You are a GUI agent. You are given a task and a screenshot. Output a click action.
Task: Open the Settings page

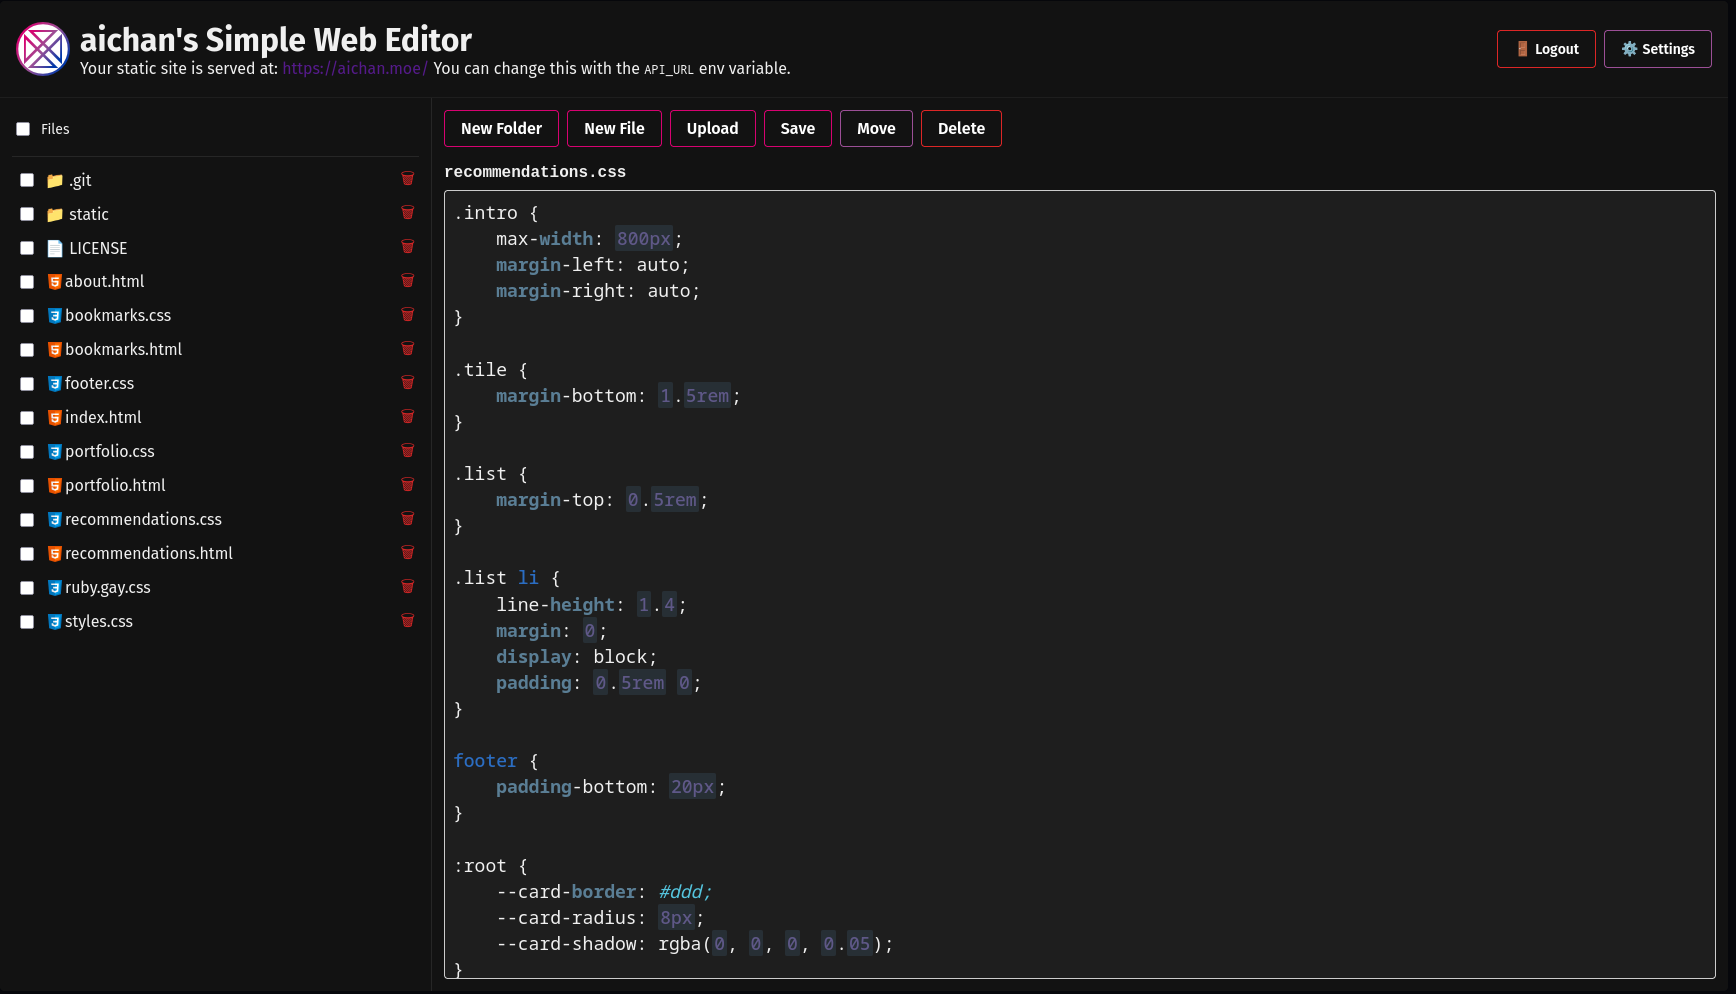click(1657, 49)
